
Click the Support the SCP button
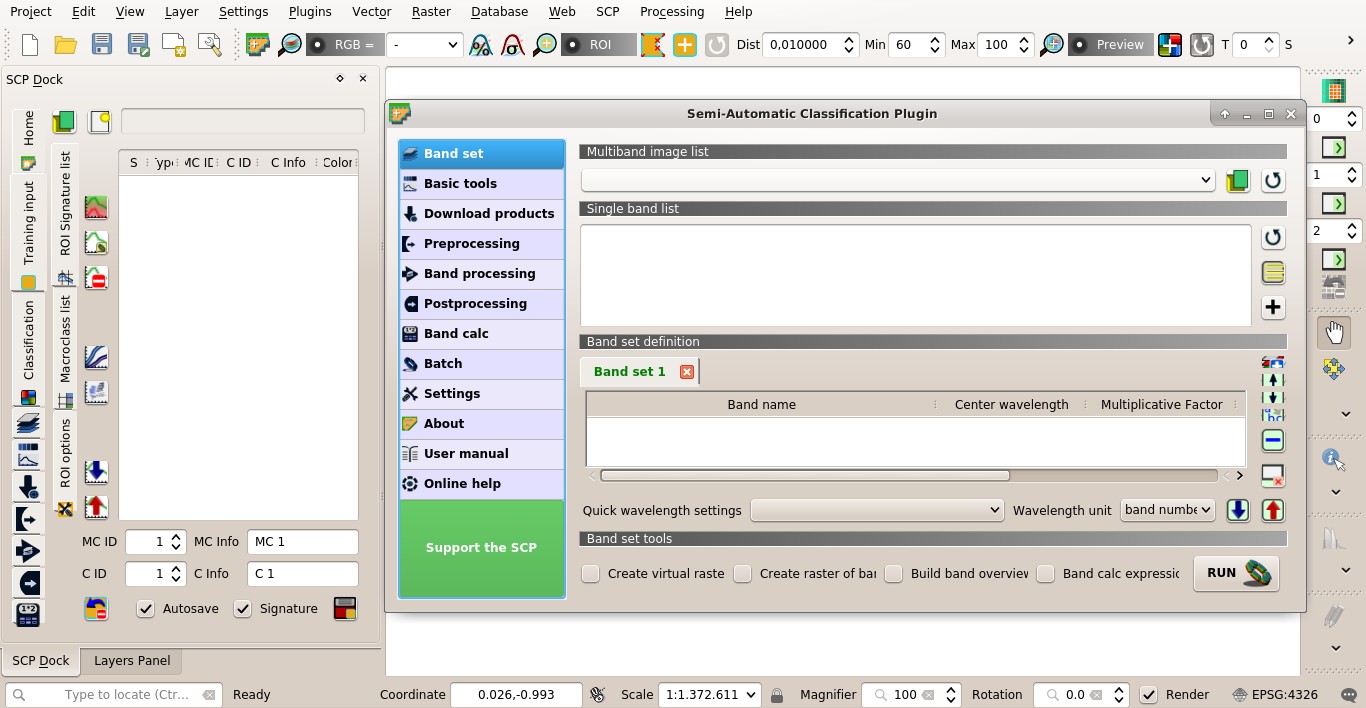(x=482, y=548)
